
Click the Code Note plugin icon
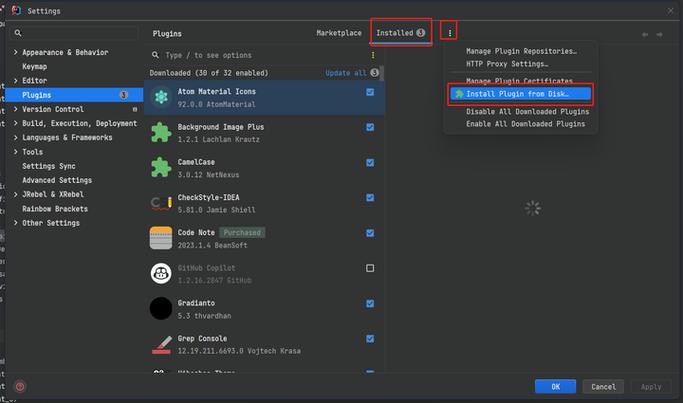pyautogui.click(x=161, y=238)
